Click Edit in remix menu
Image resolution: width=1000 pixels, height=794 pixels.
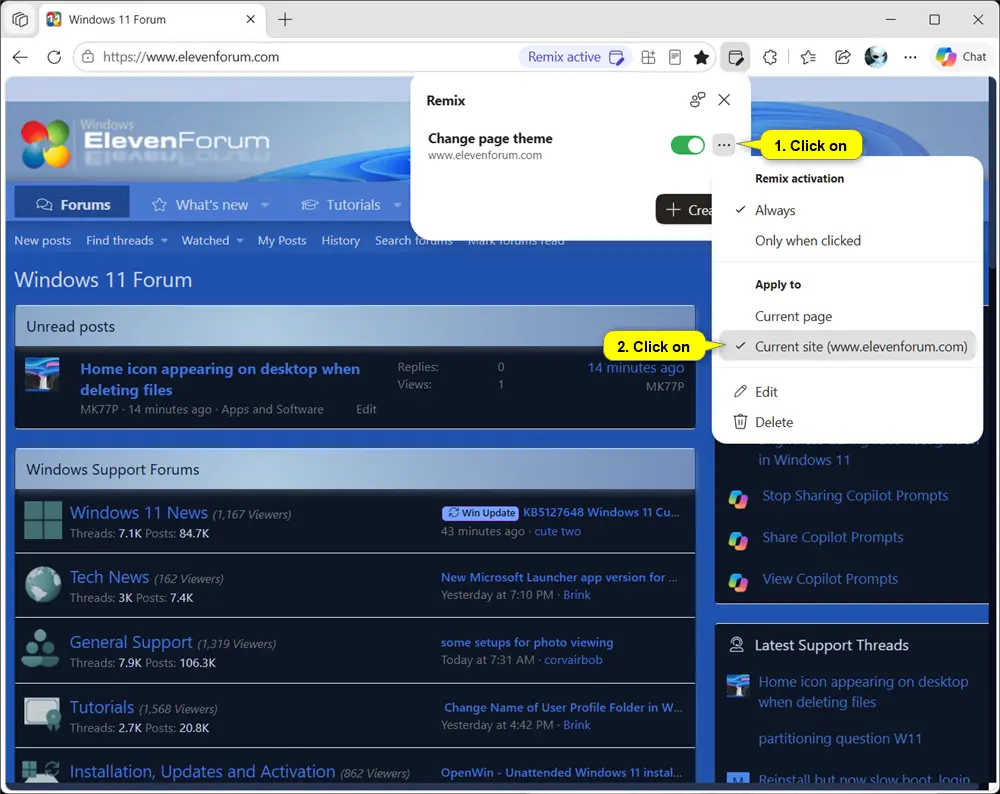tap(766, 392)
